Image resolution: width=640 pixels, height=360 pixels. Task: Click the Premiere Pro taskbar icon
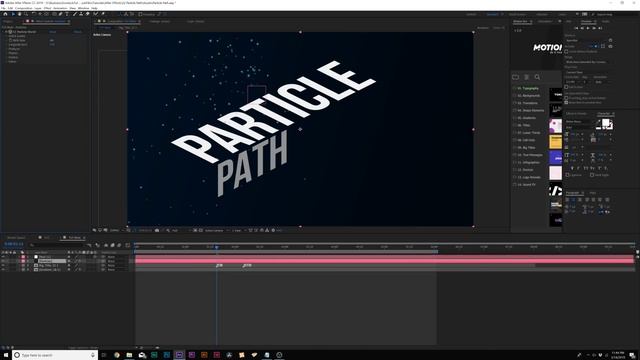[x=192, y=355]
